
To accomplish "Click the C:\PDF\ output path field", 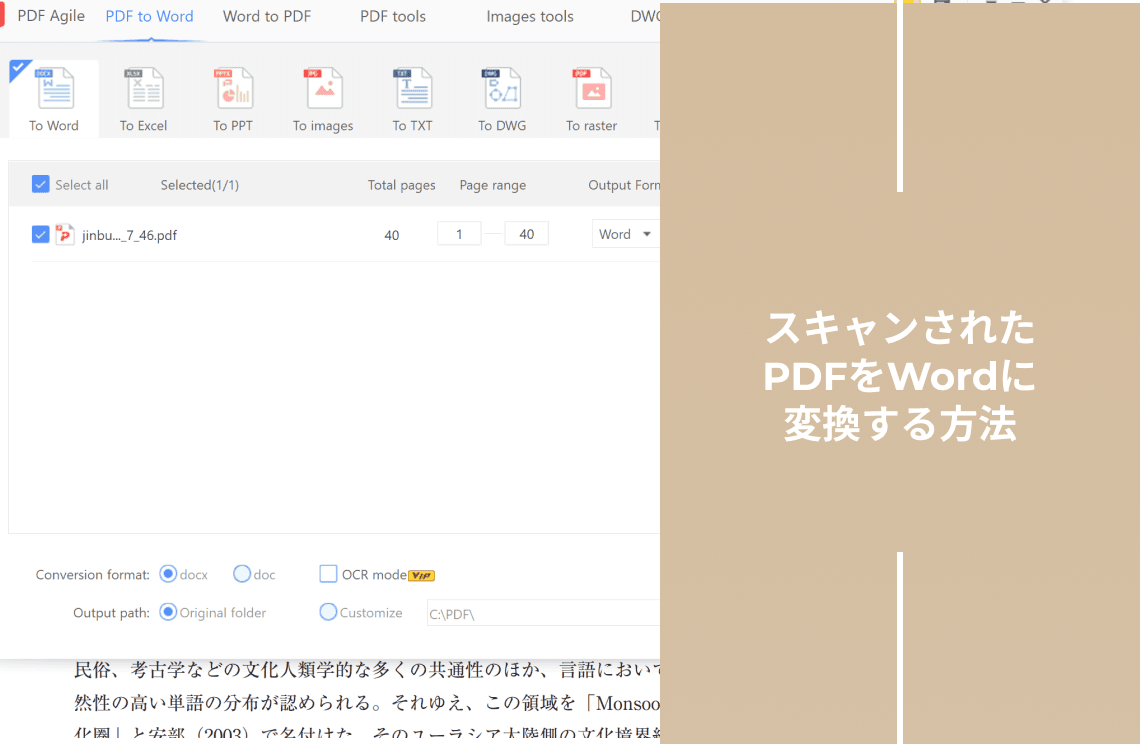I will 543,612.
